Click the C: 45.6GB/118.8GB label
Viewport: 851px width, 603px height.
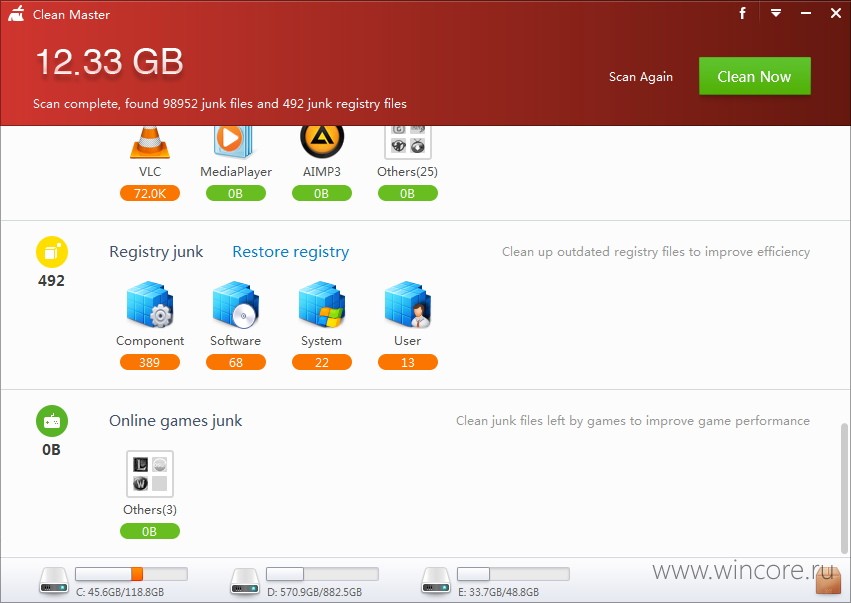[120, 592]
